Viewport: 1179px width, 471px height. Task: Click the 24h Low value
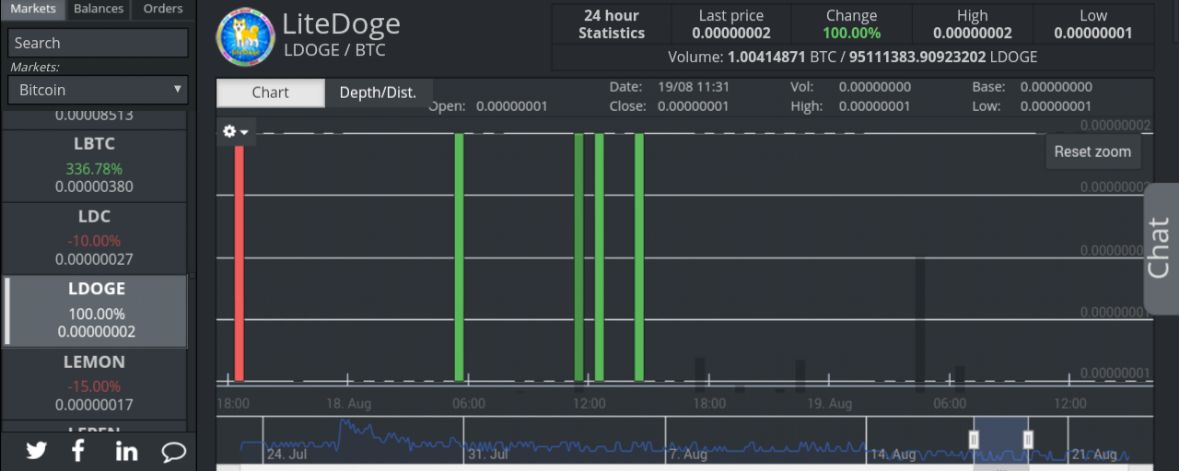(1093, 33)
